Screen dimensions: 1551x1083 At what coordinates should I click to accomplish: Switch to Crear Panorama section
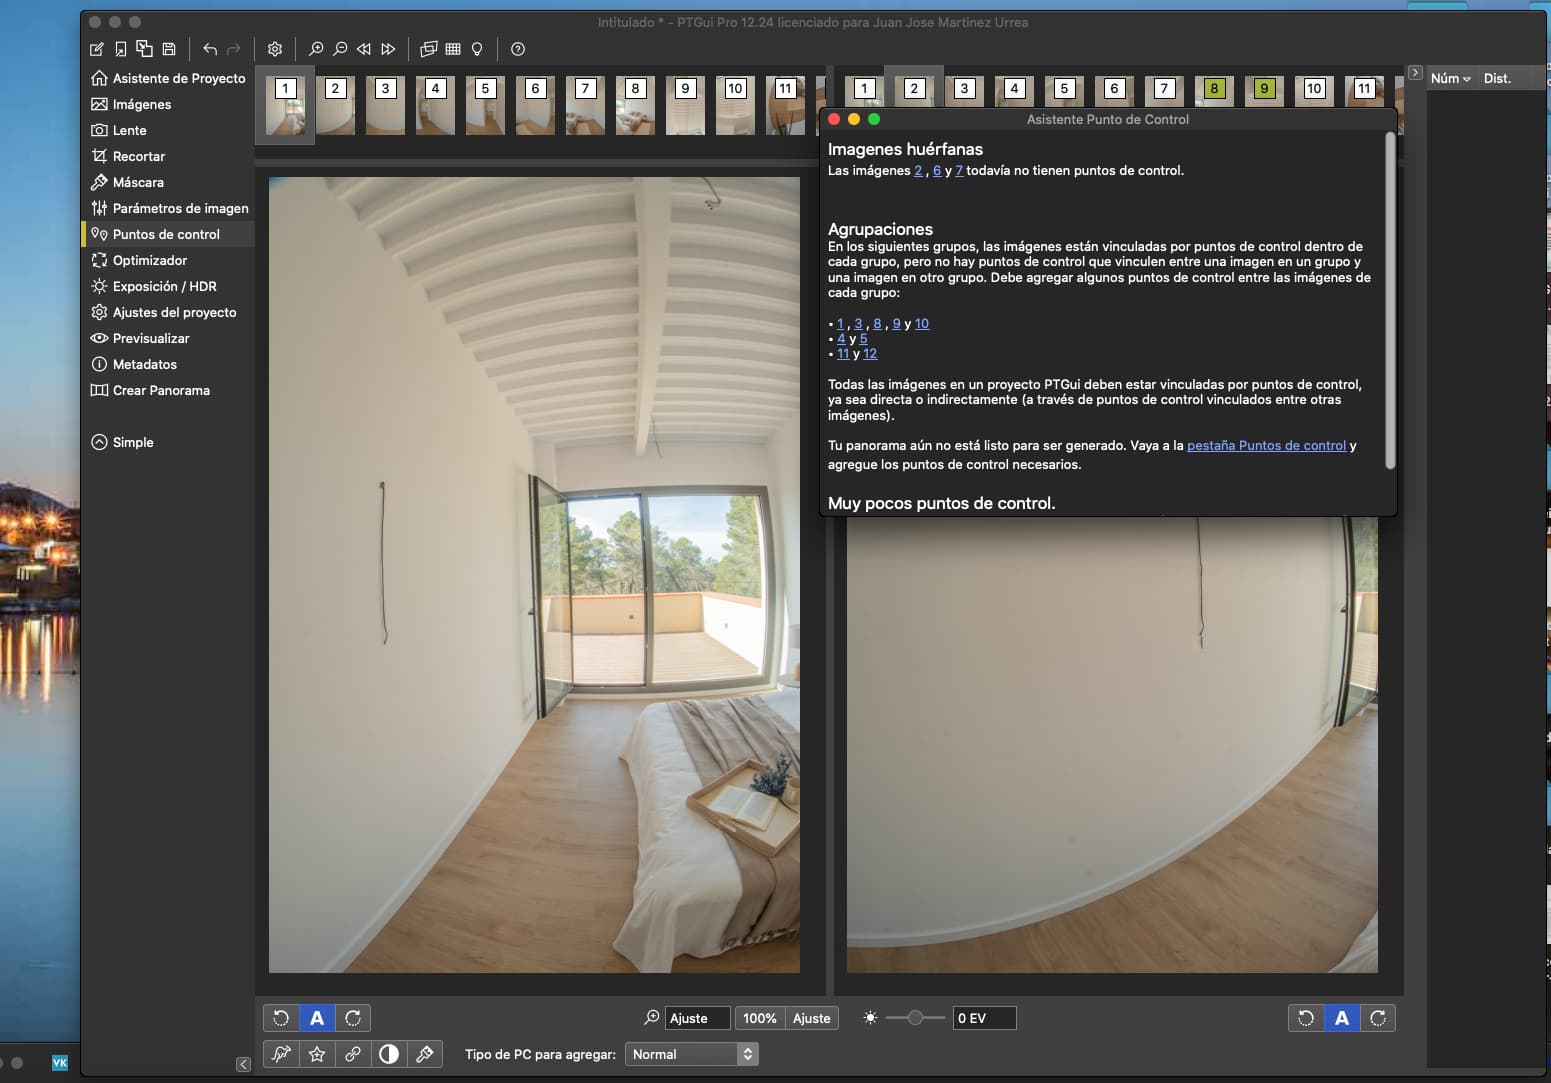pos(161,390)
